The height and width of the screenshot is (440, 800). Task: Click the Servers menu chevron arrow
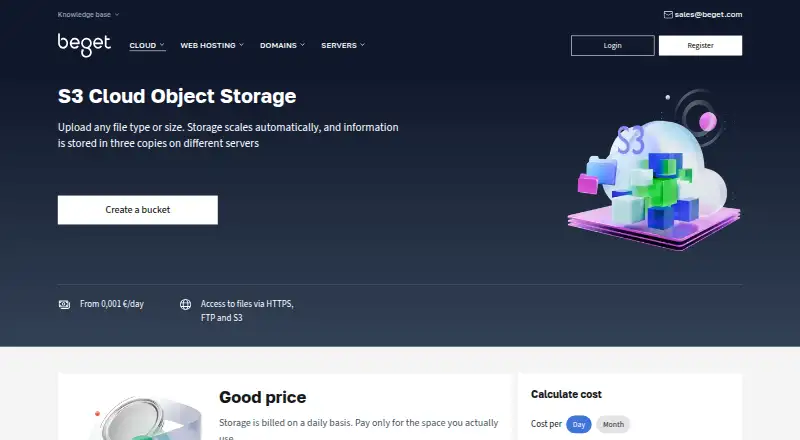tap(362, 45)
